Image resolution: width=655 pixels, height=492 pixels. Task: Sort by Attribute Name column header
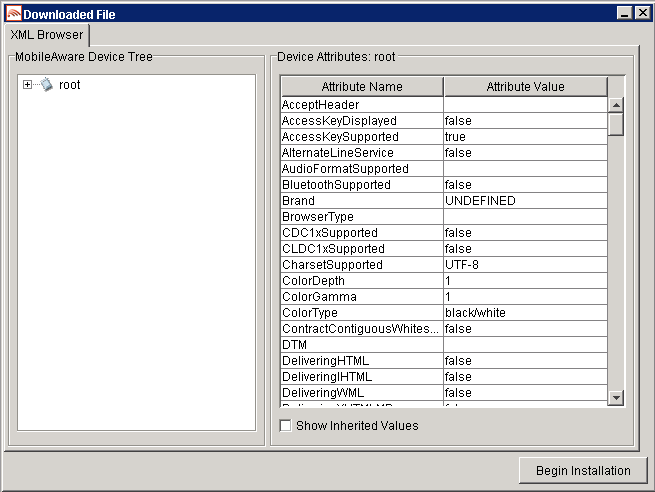pyautogui.click(x=362, y=86)
